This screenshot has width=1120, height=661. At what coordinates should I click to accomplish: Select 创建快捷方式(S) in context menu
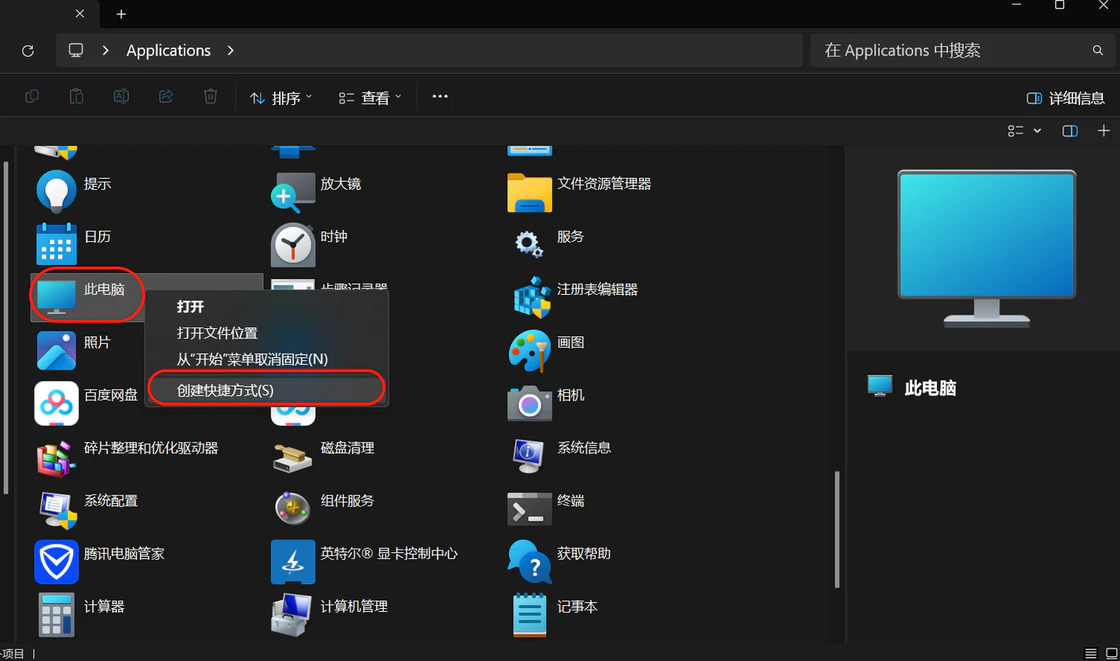tap(266, 390)
